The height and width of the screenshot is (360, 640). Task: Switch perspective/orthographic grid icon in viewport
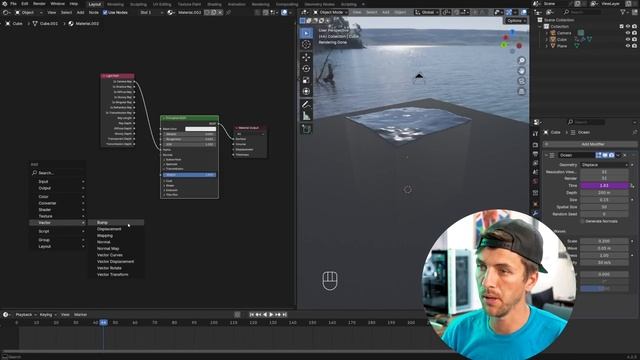point(521,91)
